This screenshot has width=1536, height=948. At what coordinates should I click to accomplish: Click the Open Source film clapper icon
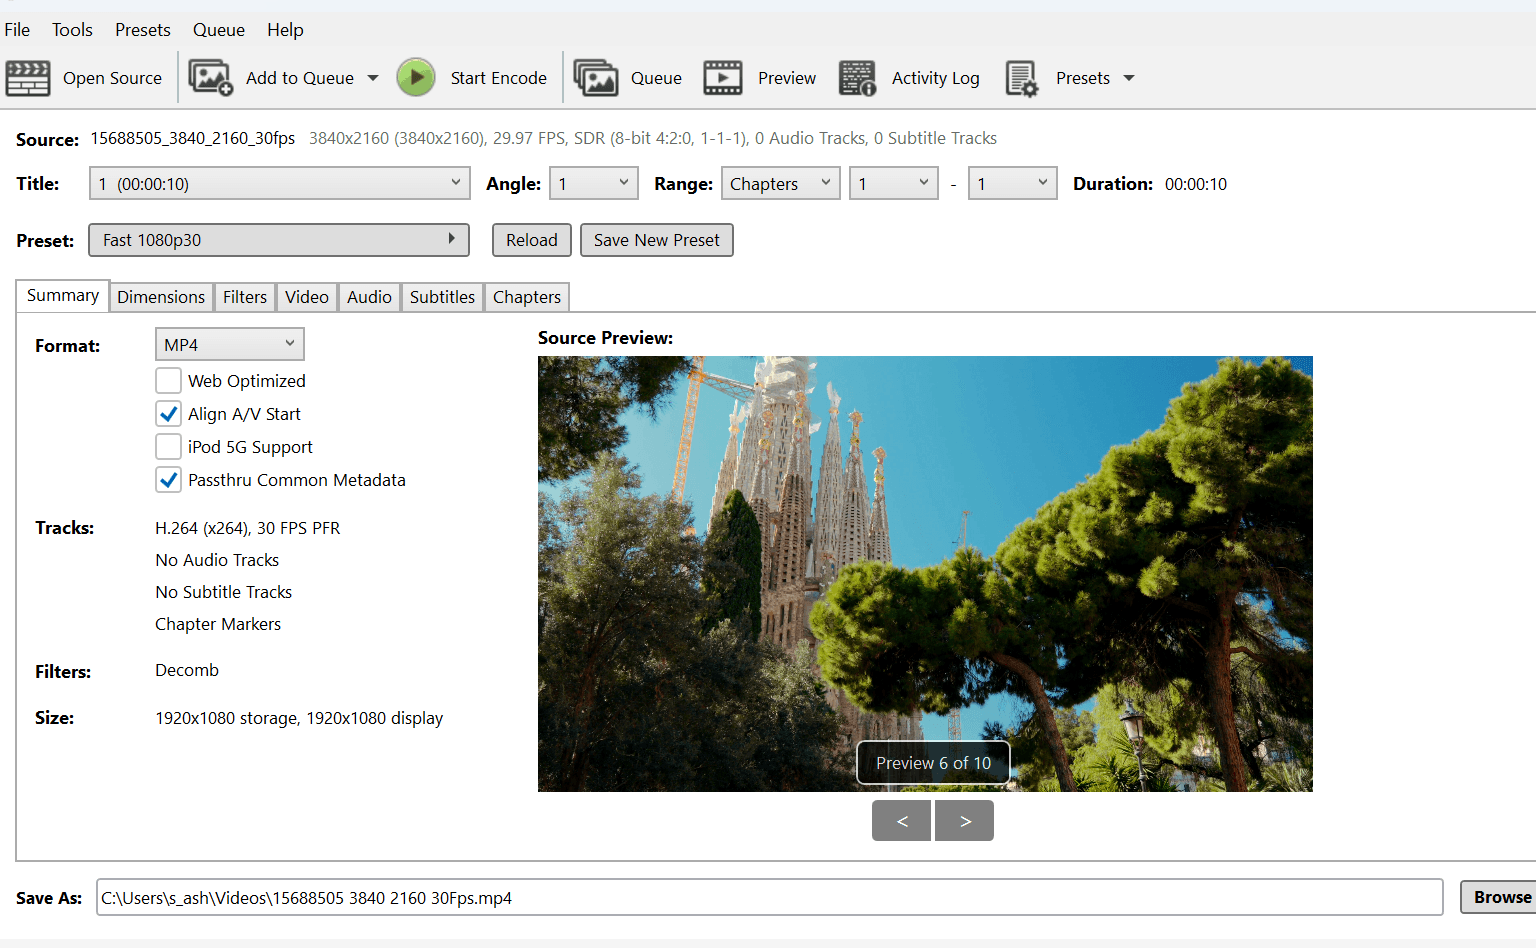point(27,78)
